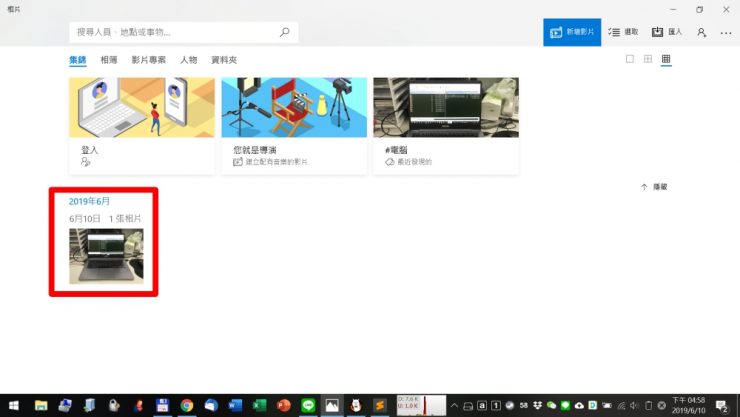Open the three-dot more options menu
This screenshot has width=740, height=417.
726,32
